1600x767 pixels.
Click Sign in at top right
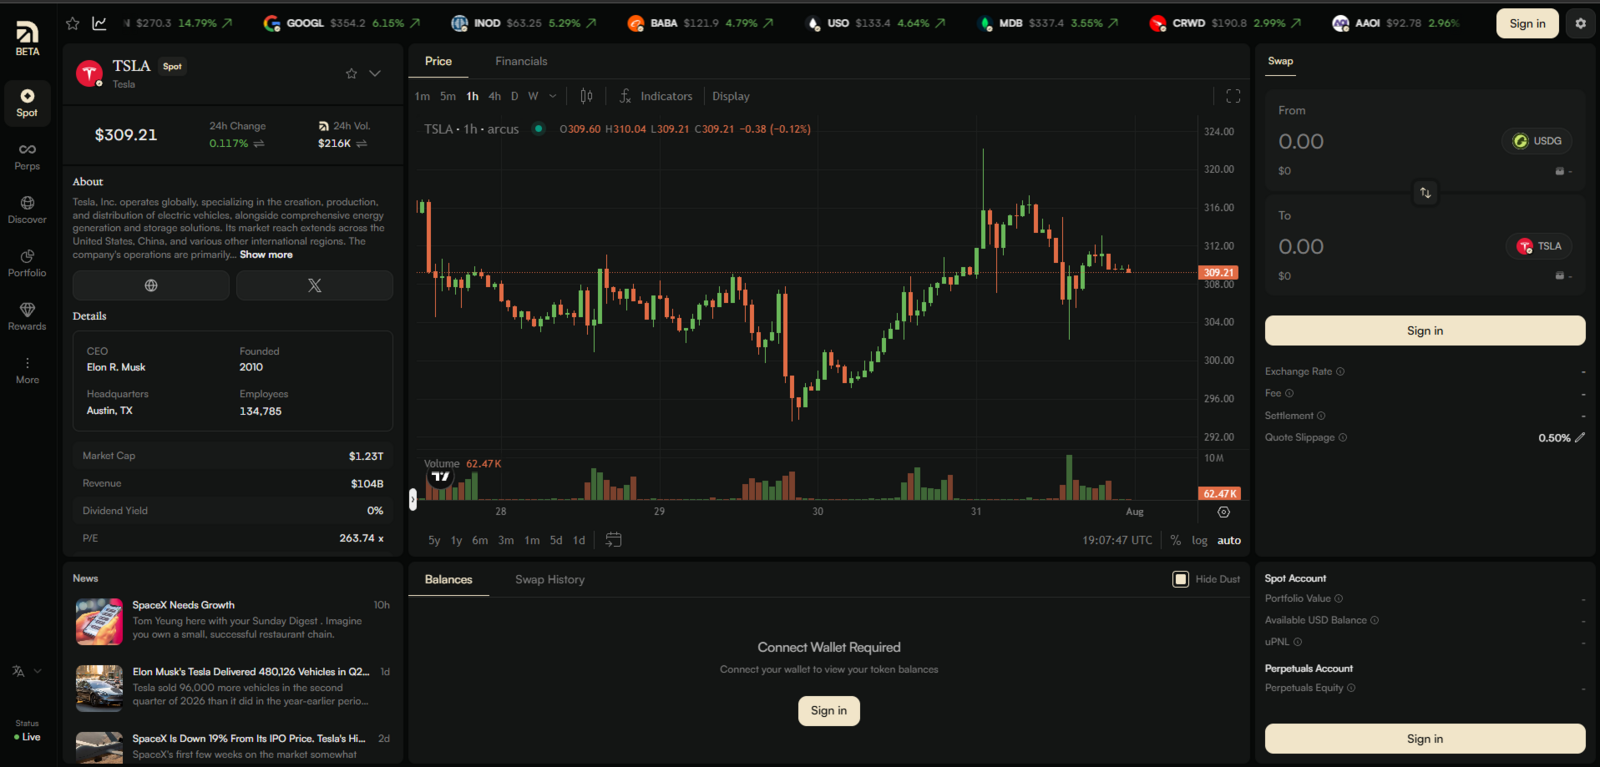point(1527,23)
